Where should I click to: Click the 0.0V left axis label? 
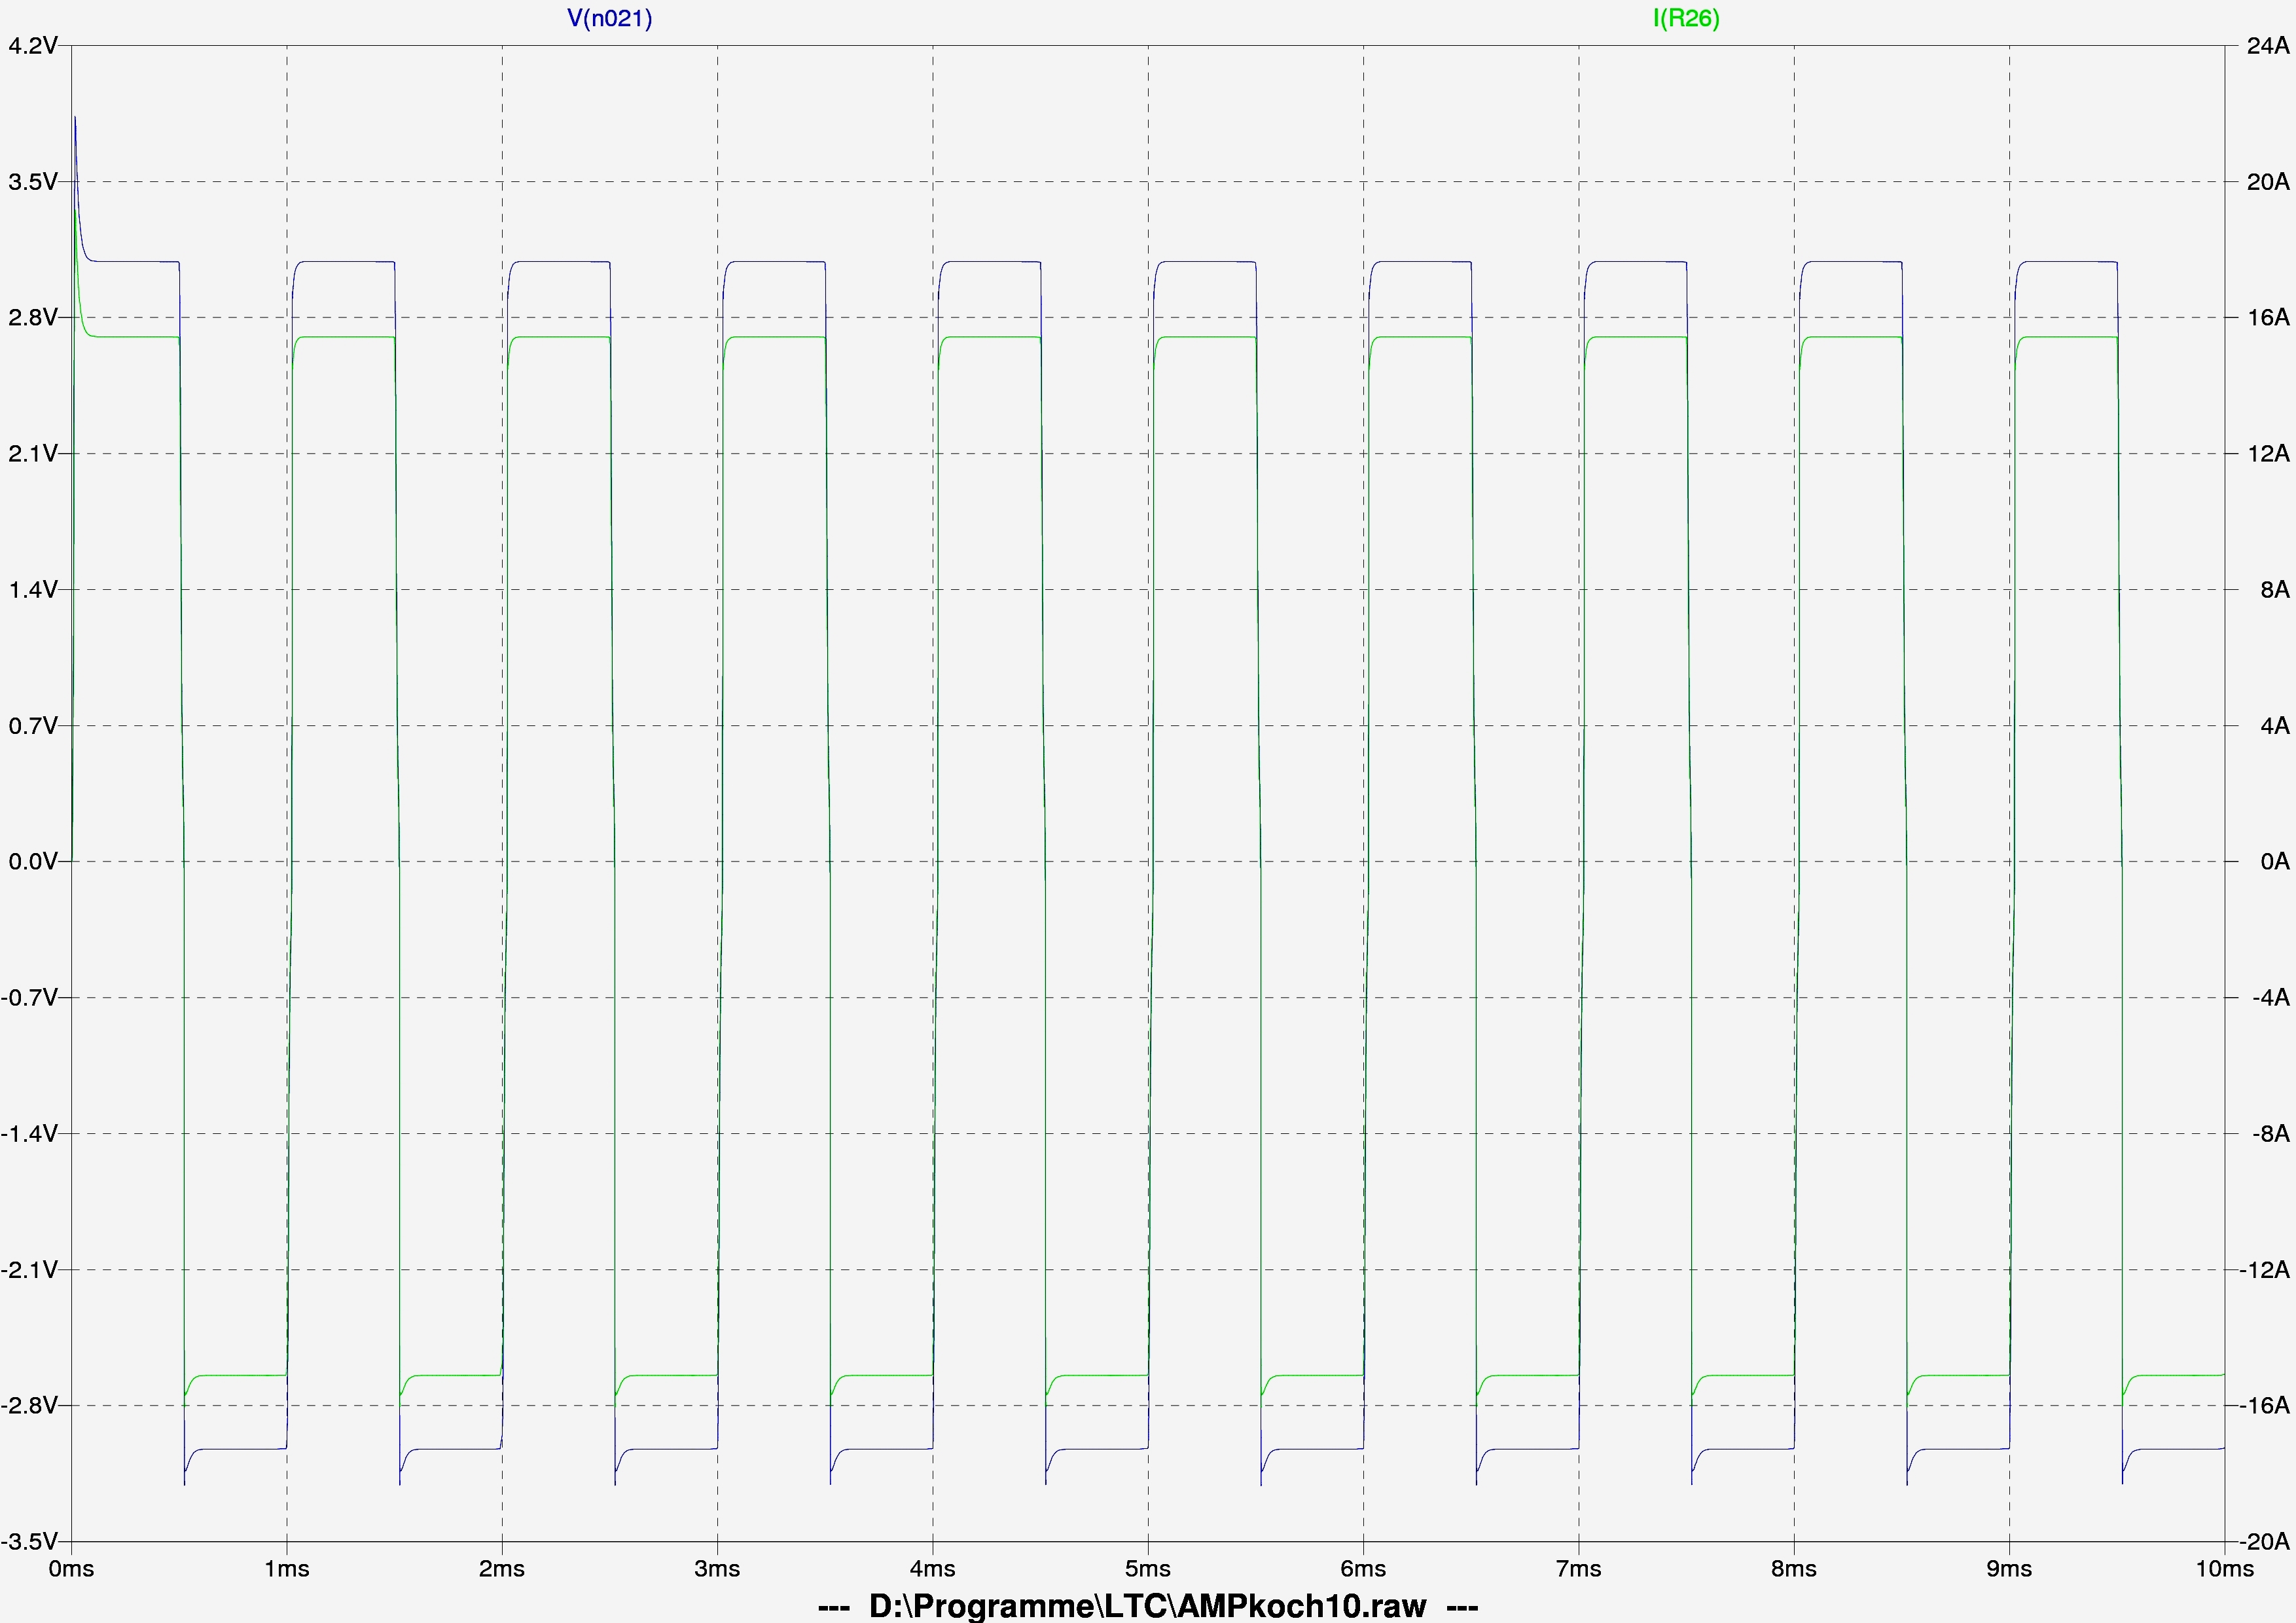point(31,862)
